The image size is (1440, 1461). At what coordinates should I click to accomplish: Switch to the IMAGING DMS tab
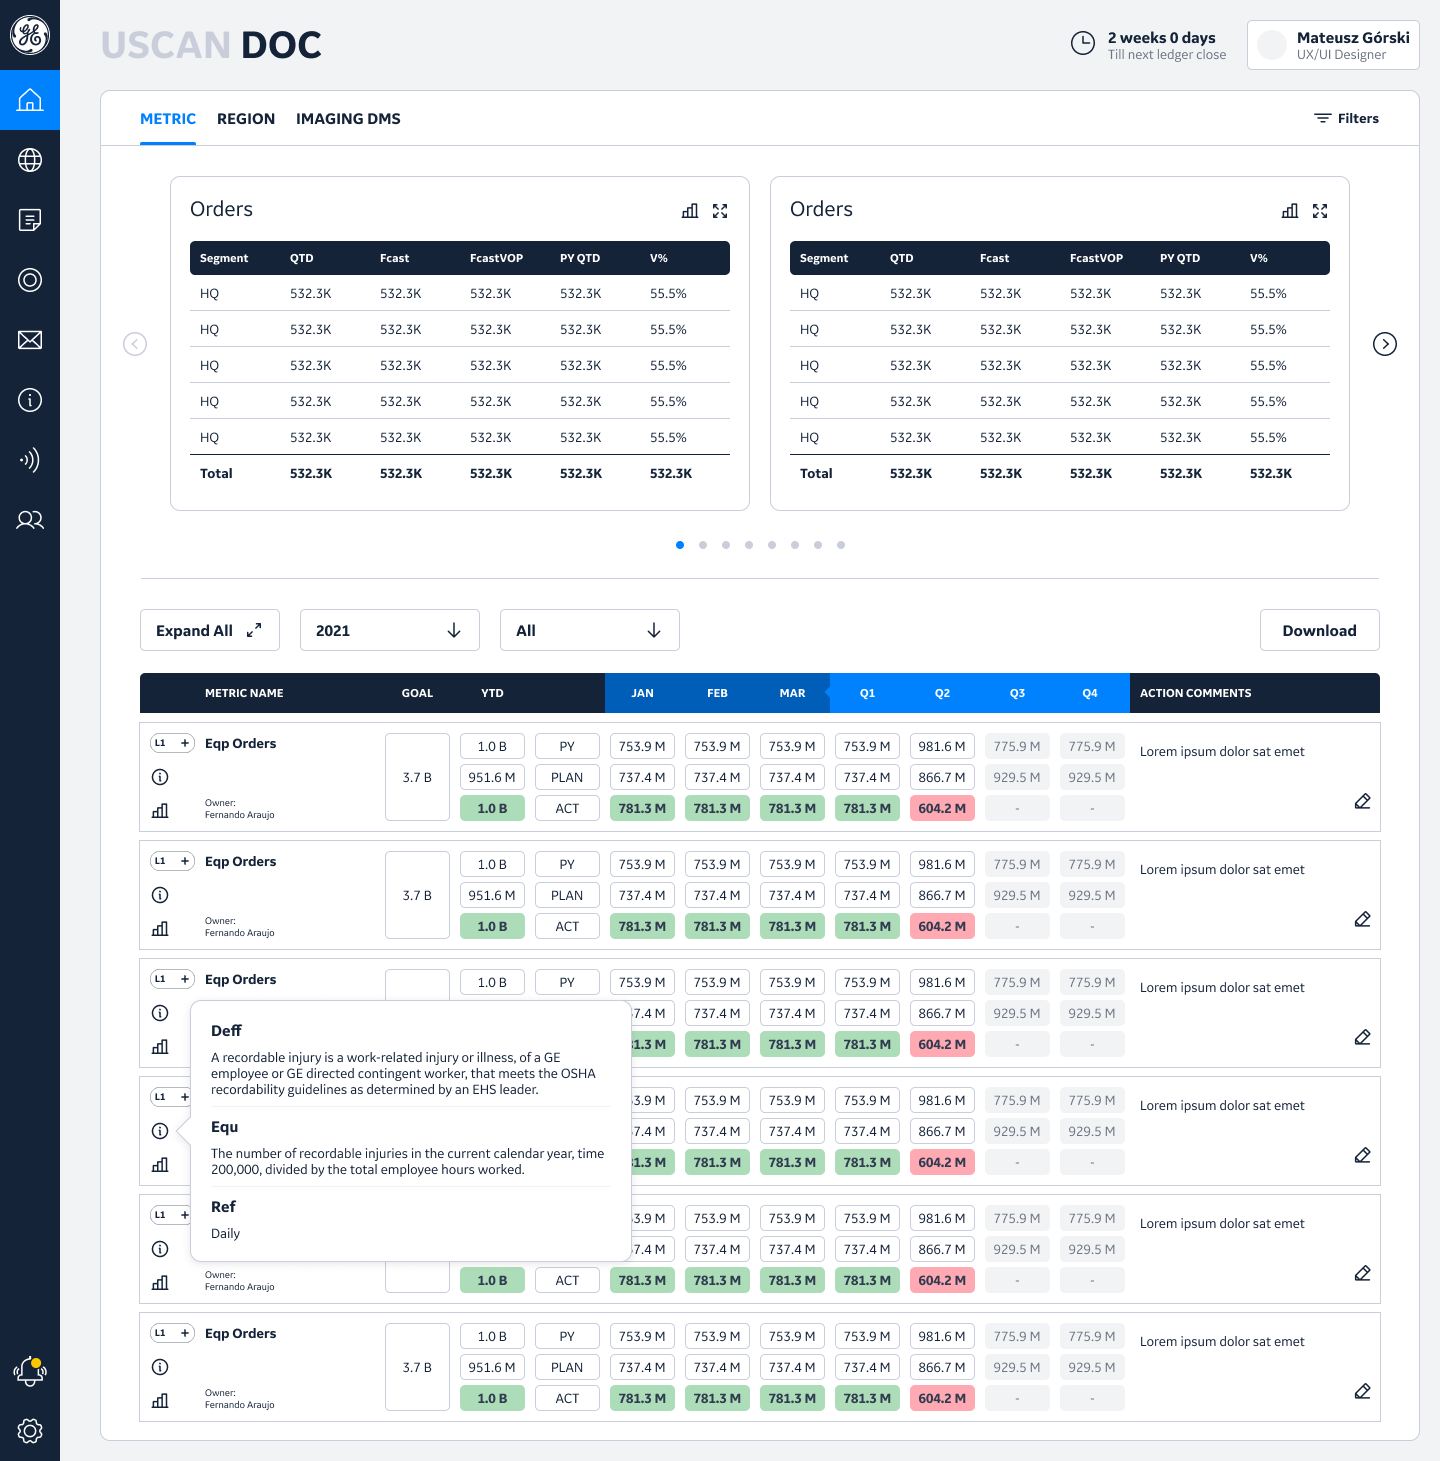pos(348,119)
